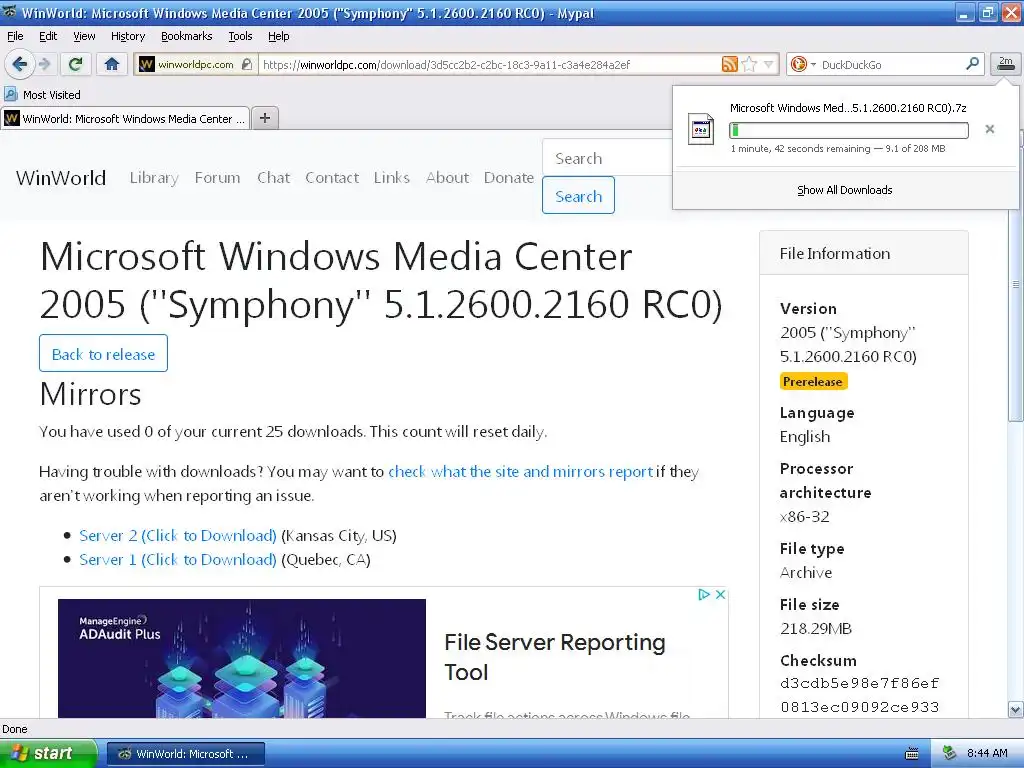Reload the page with the refresh icon
This screenshot has height=768, width=1024.
[x=76, y=64]
